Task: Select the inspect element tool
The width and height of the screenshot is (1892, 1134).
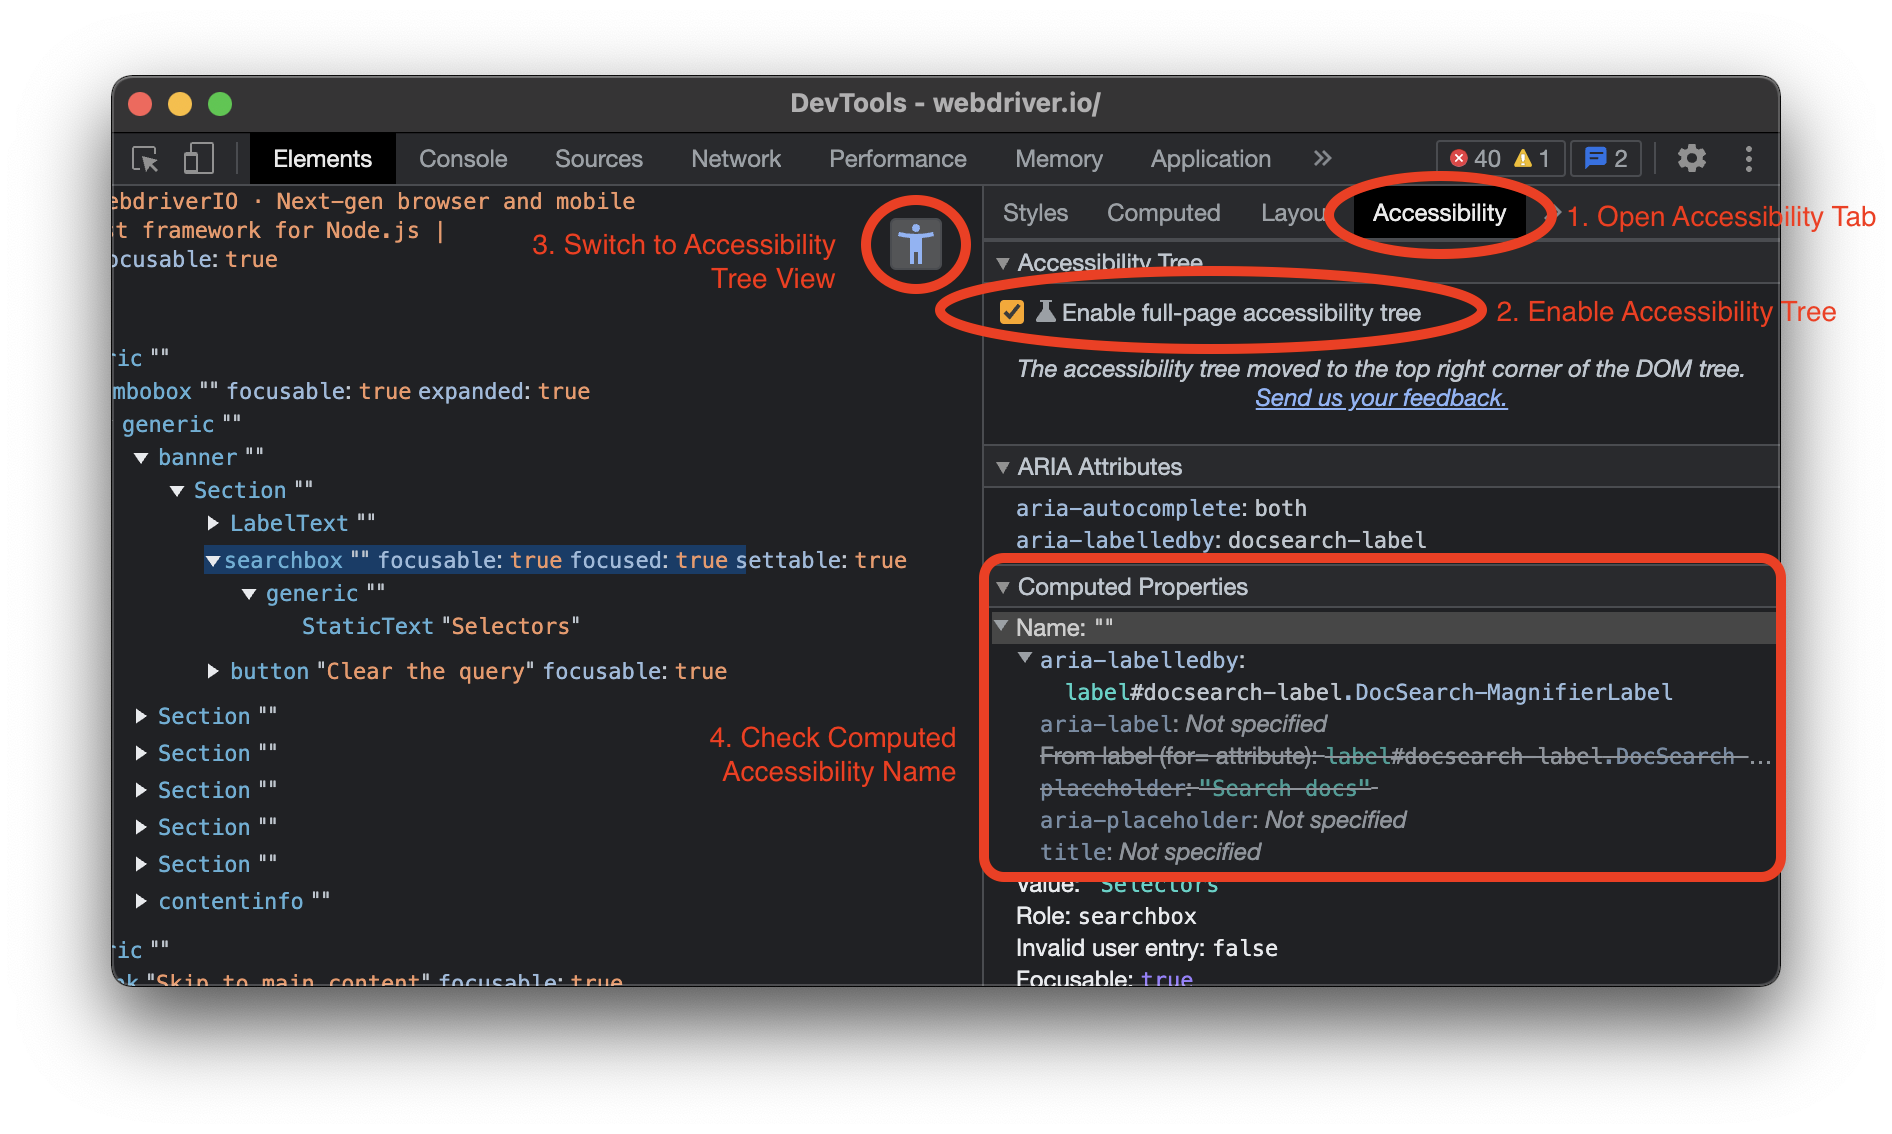Action: 144,158
